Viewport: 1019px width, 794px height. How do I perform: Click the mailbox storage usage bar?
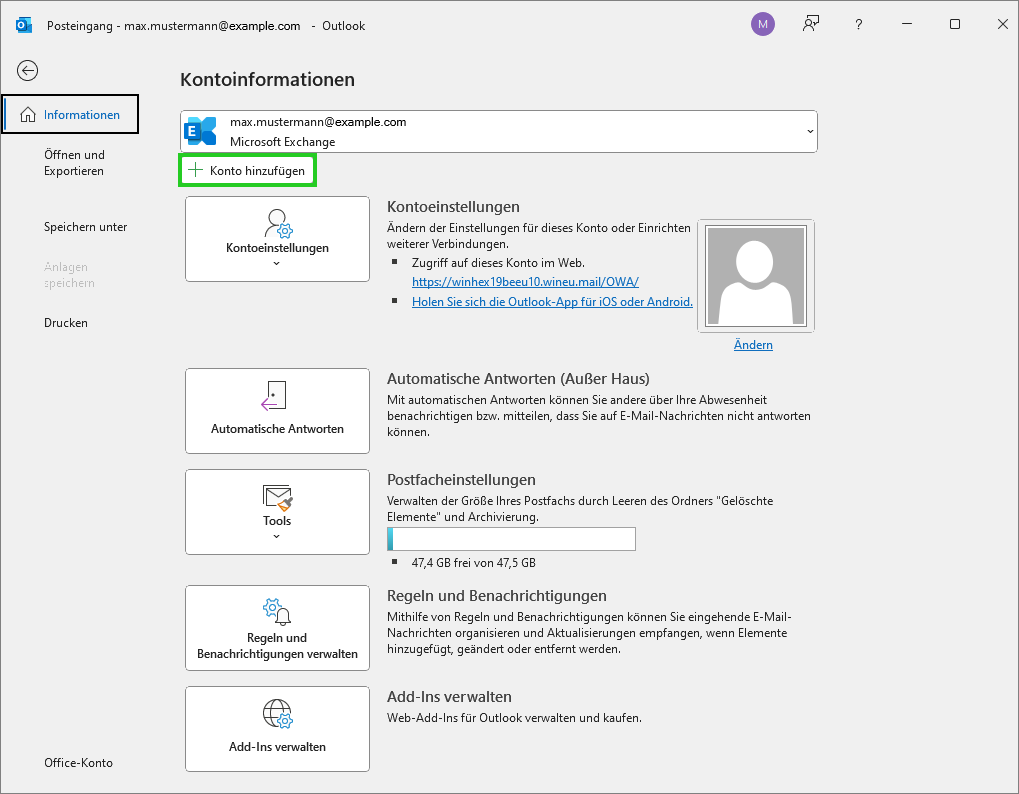click(511, 539)
